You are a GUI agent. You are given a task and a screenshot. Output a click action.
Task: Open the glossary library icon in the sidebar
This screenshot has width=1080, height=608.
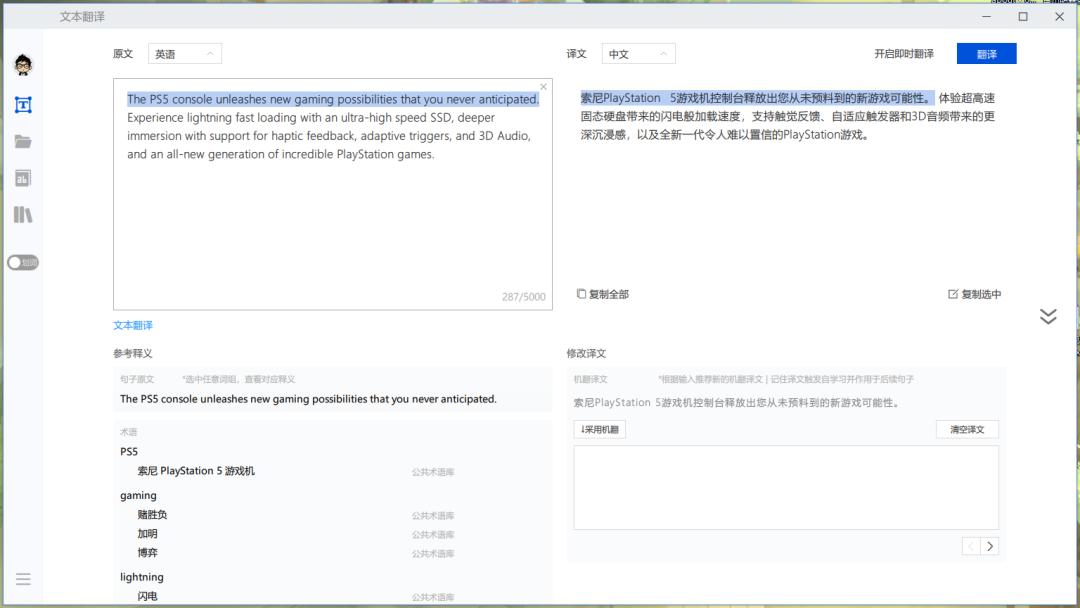[x=23, y=214]
